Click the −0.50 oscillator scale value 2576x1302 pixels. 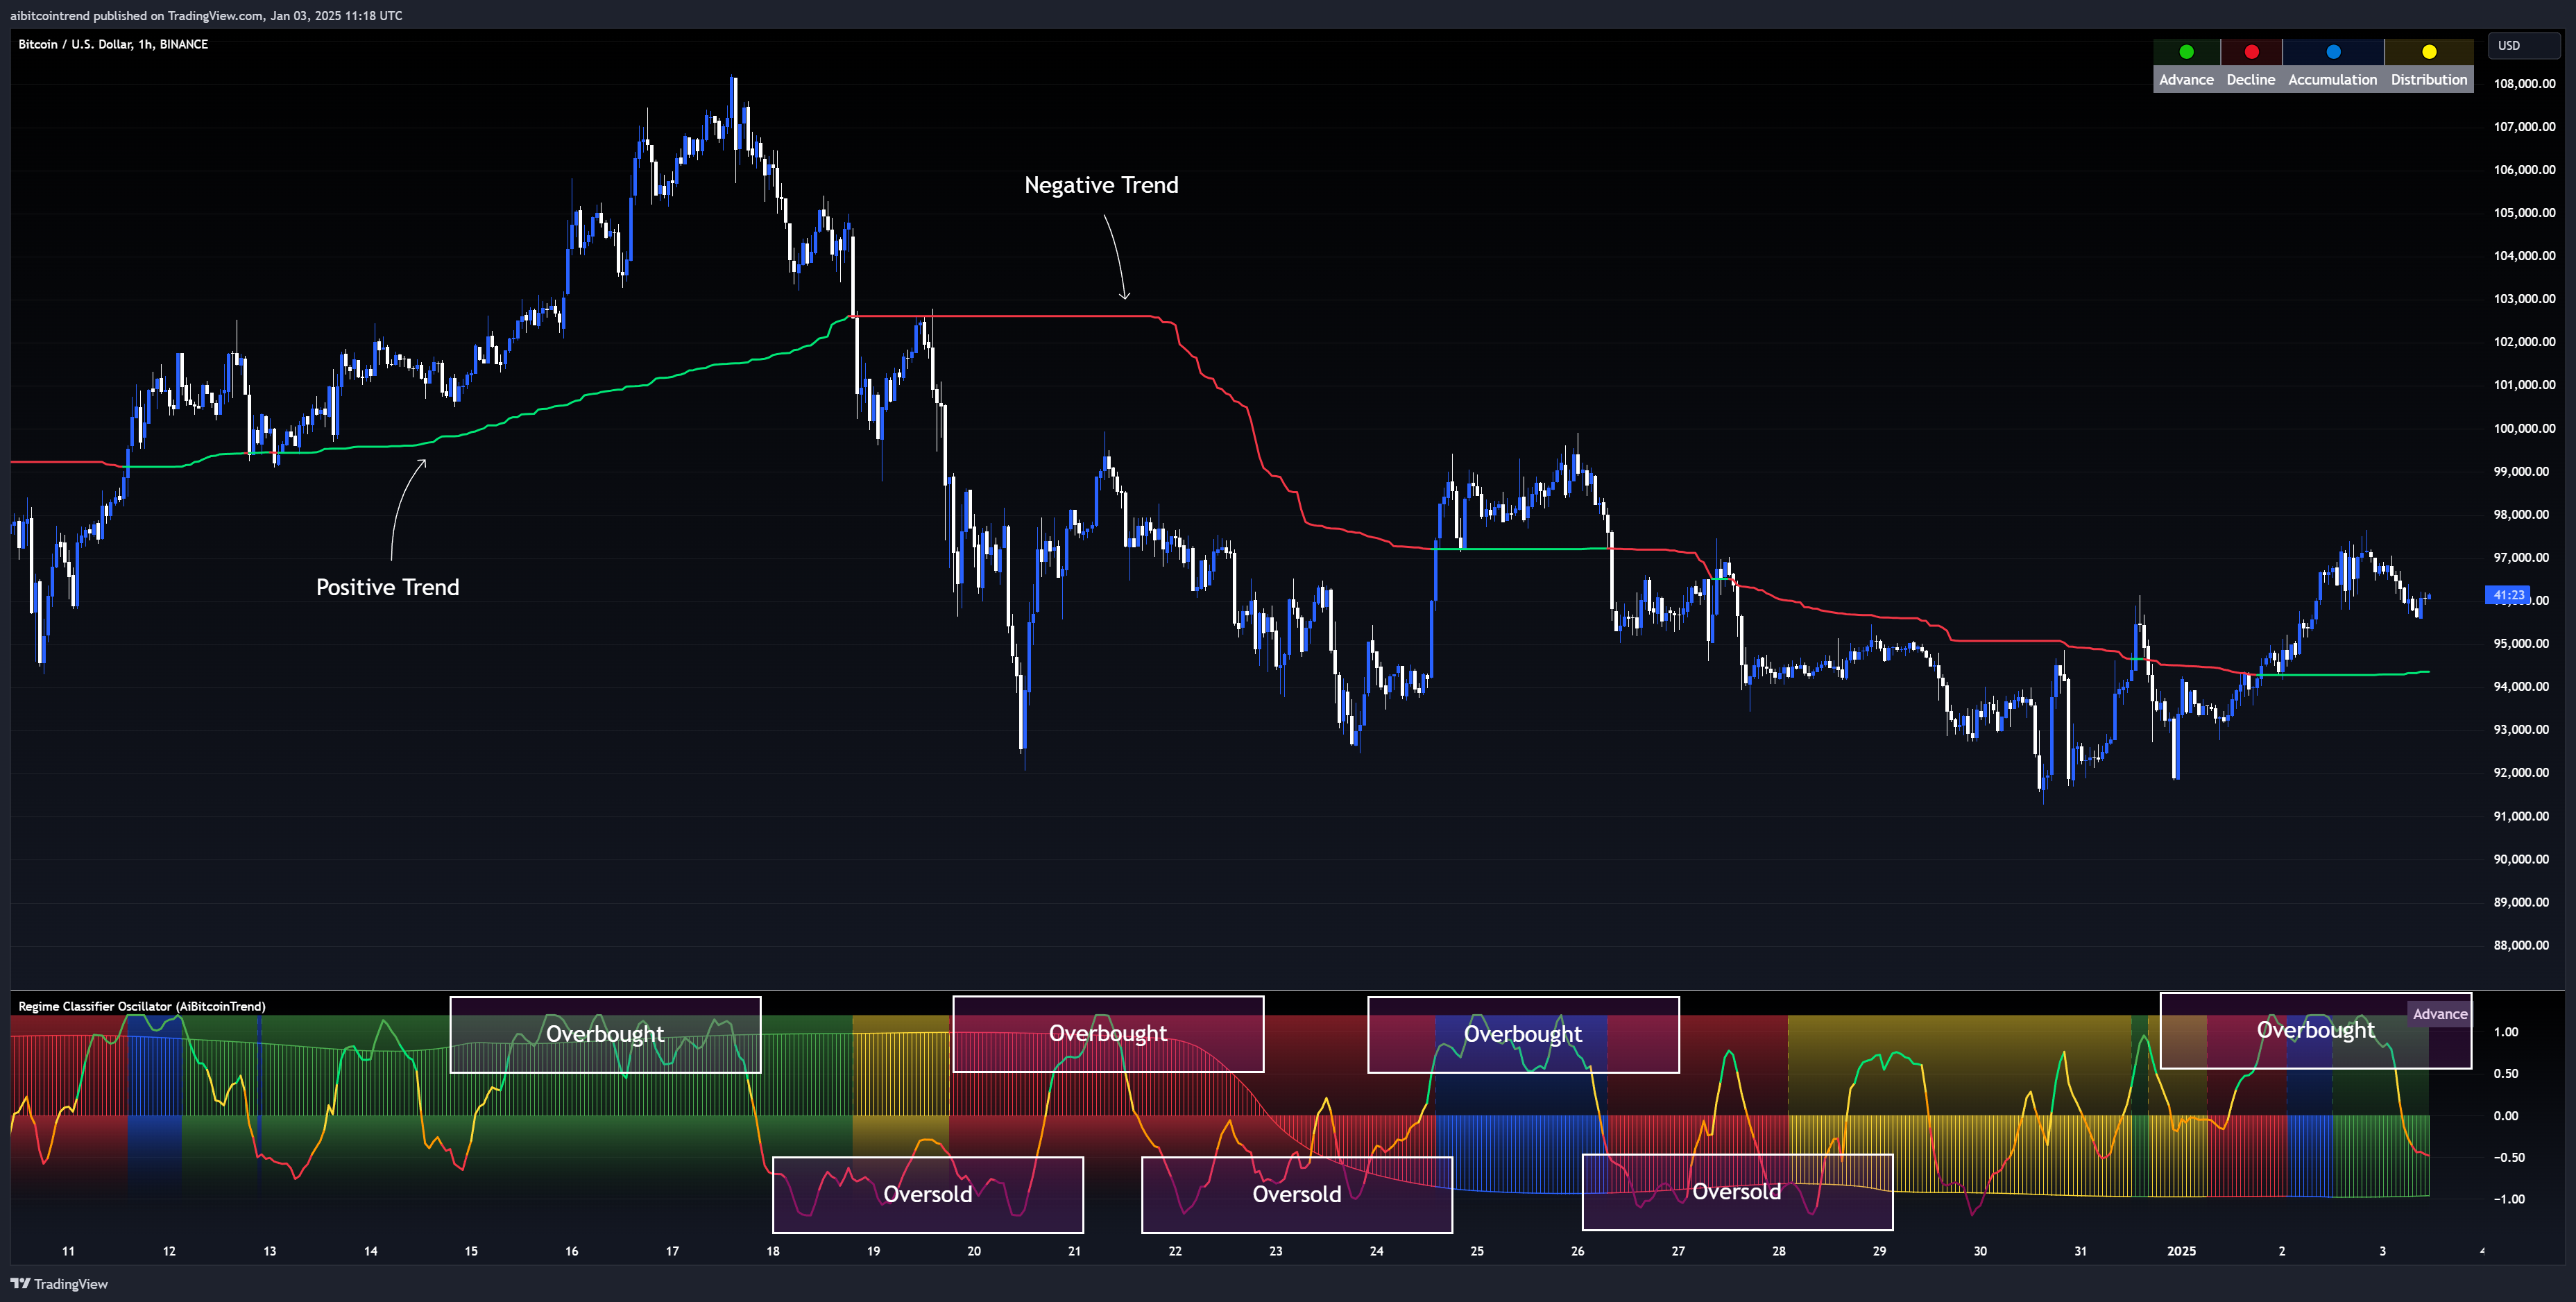coord(2509,1157)
